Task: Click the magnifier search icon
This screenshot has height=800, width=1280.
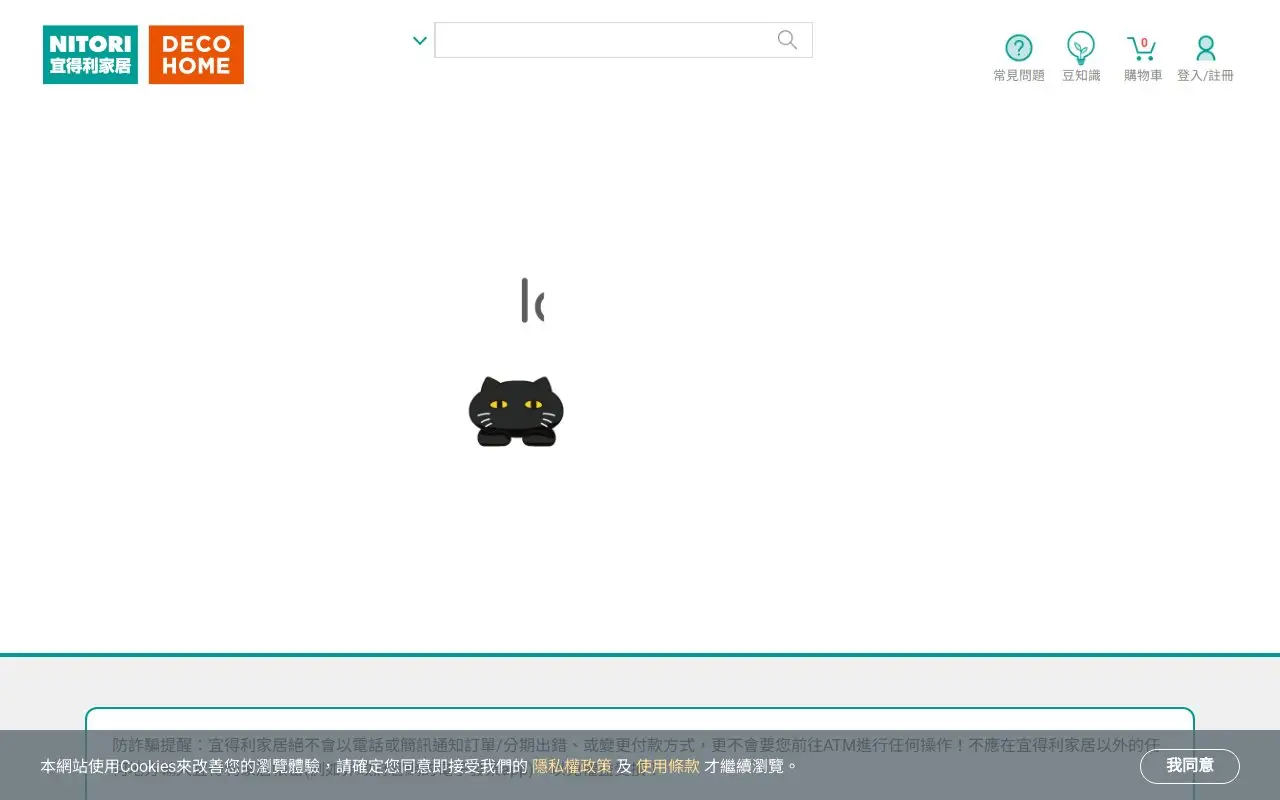Action: tap(788, 40)
